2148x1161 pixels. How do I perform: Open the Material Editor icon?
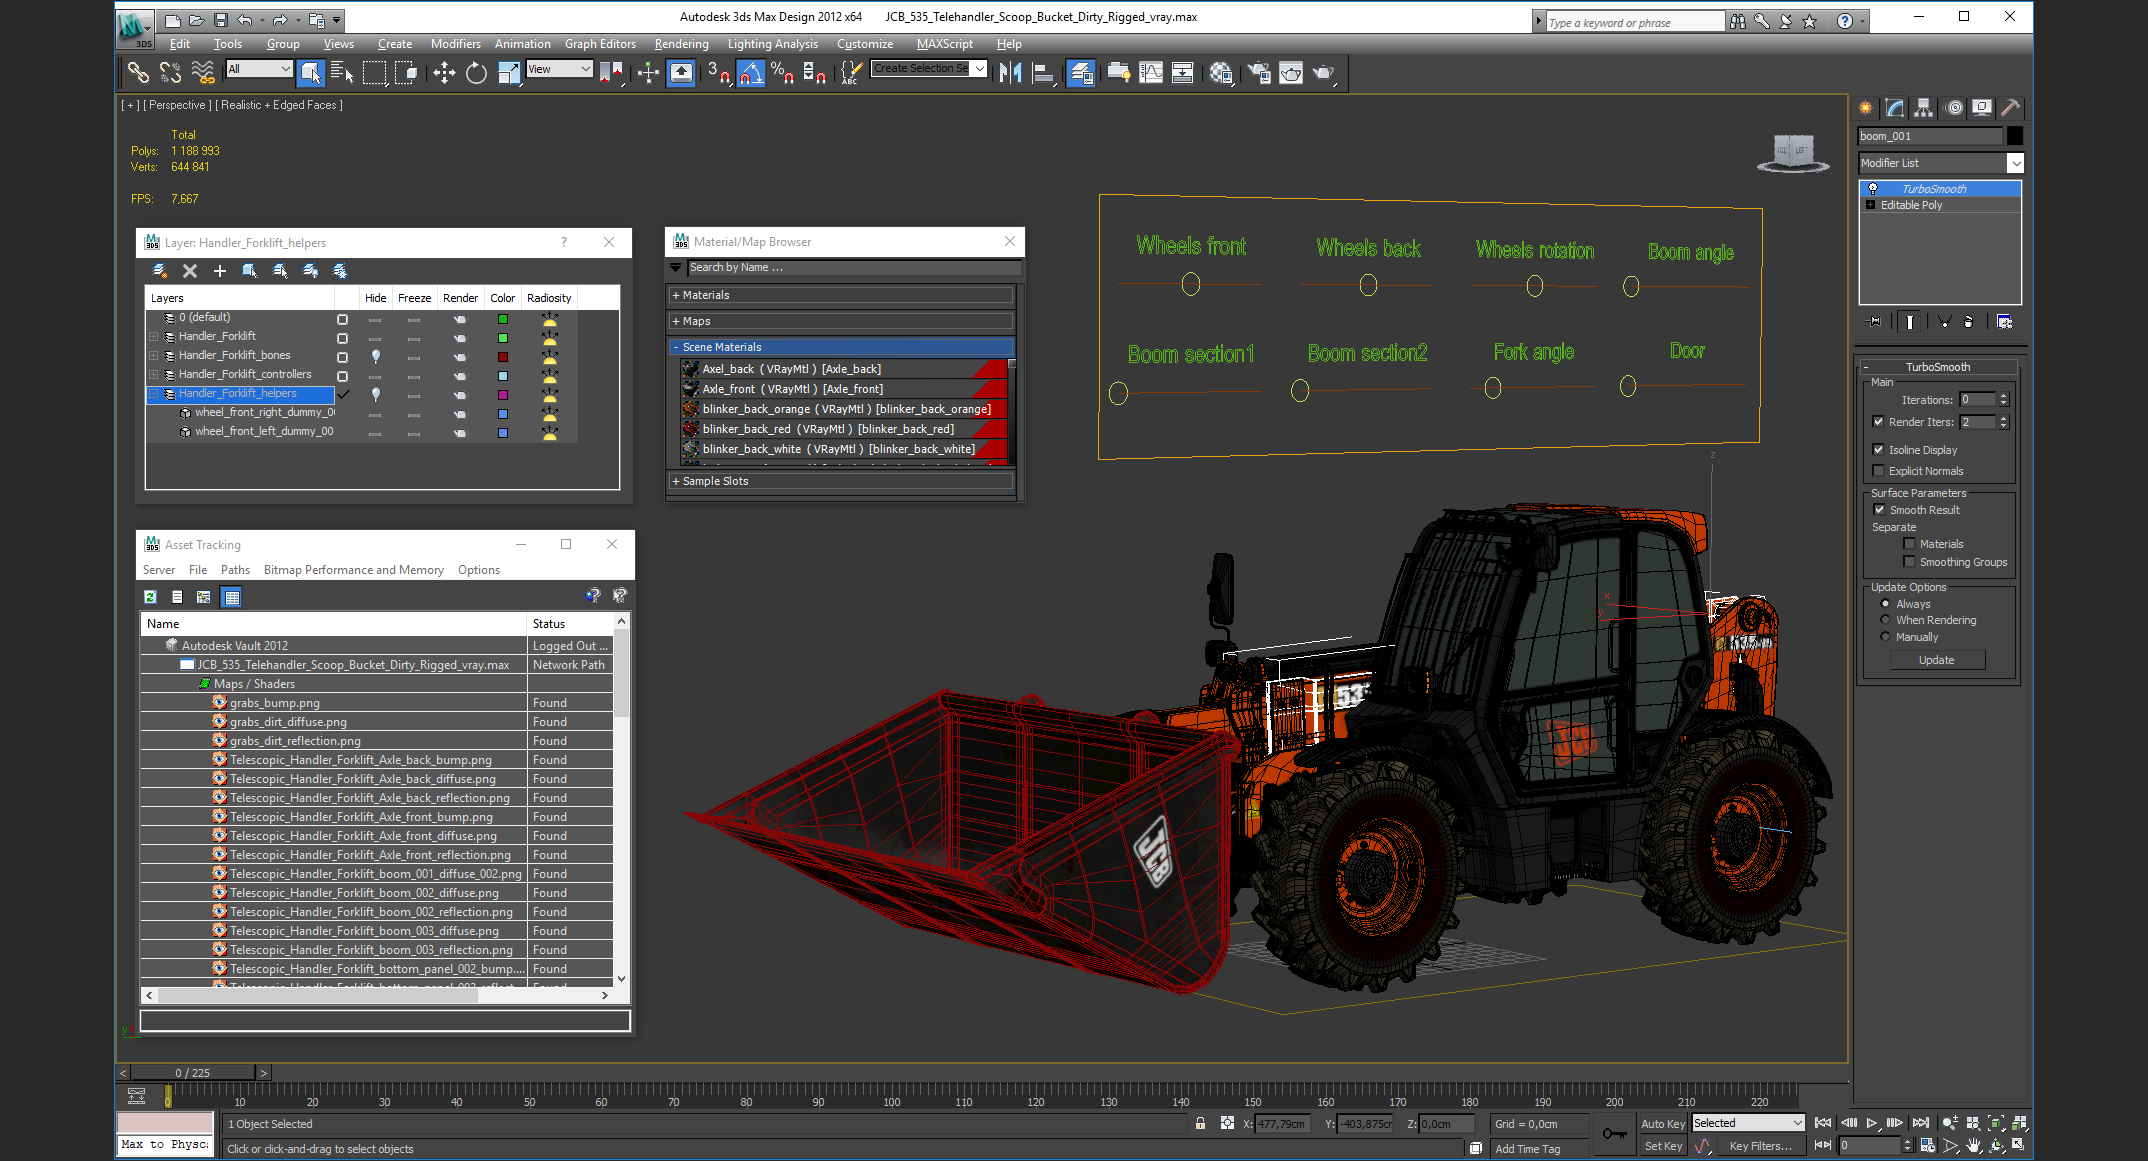tap(1220, 72)
